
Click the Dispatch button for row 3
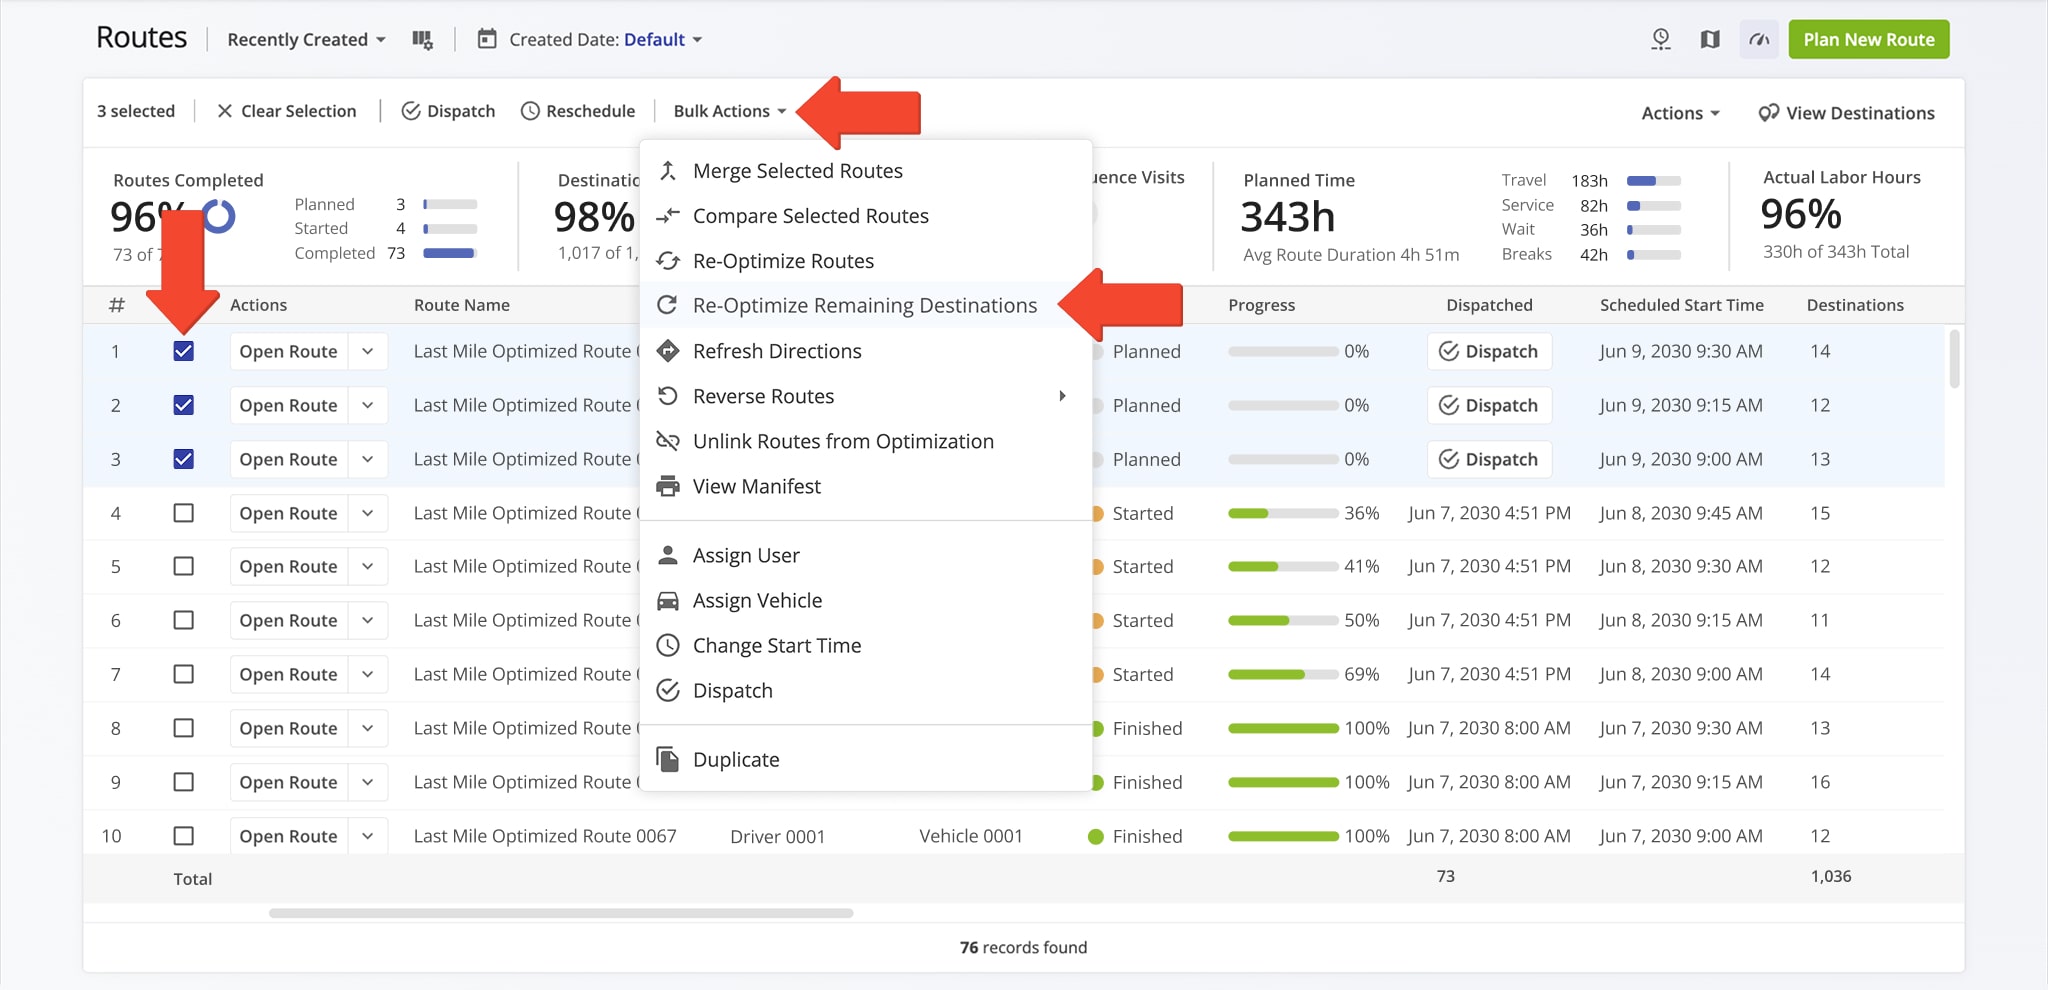1488,459
